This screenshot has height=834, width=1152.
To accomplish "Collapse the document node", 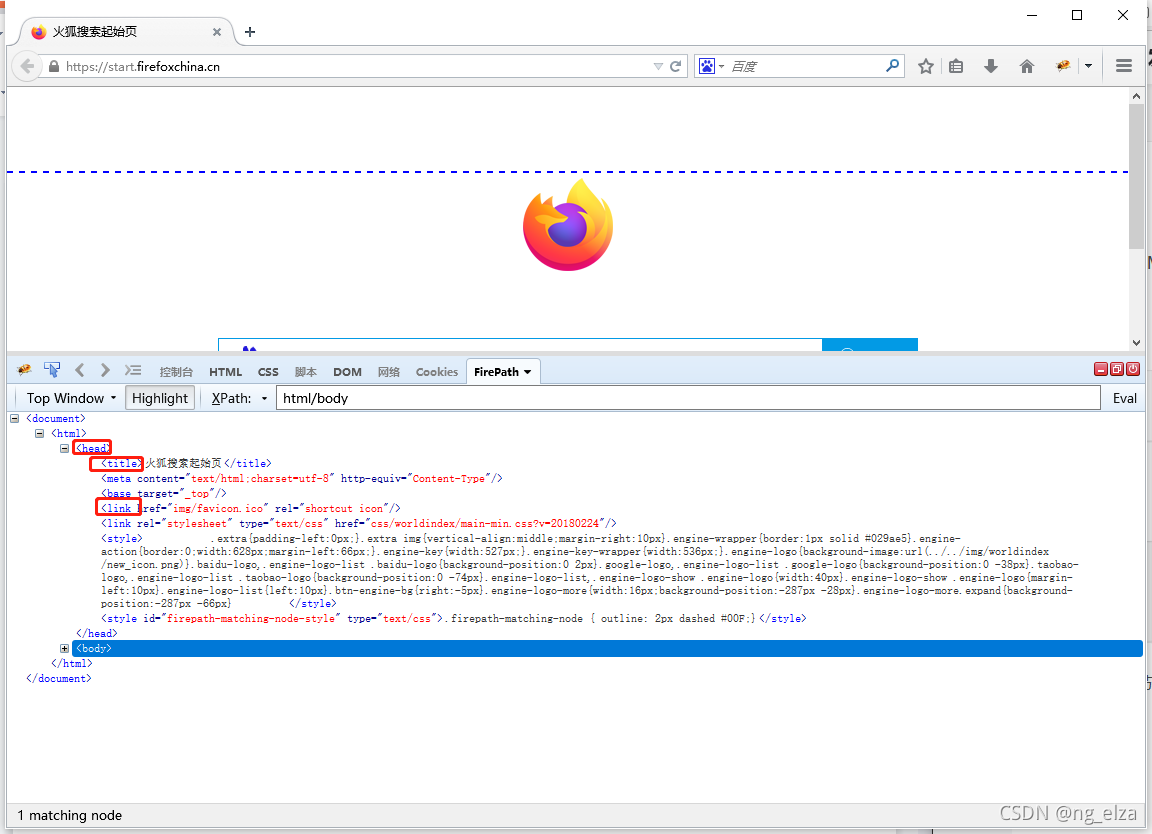I will (14, 418).
